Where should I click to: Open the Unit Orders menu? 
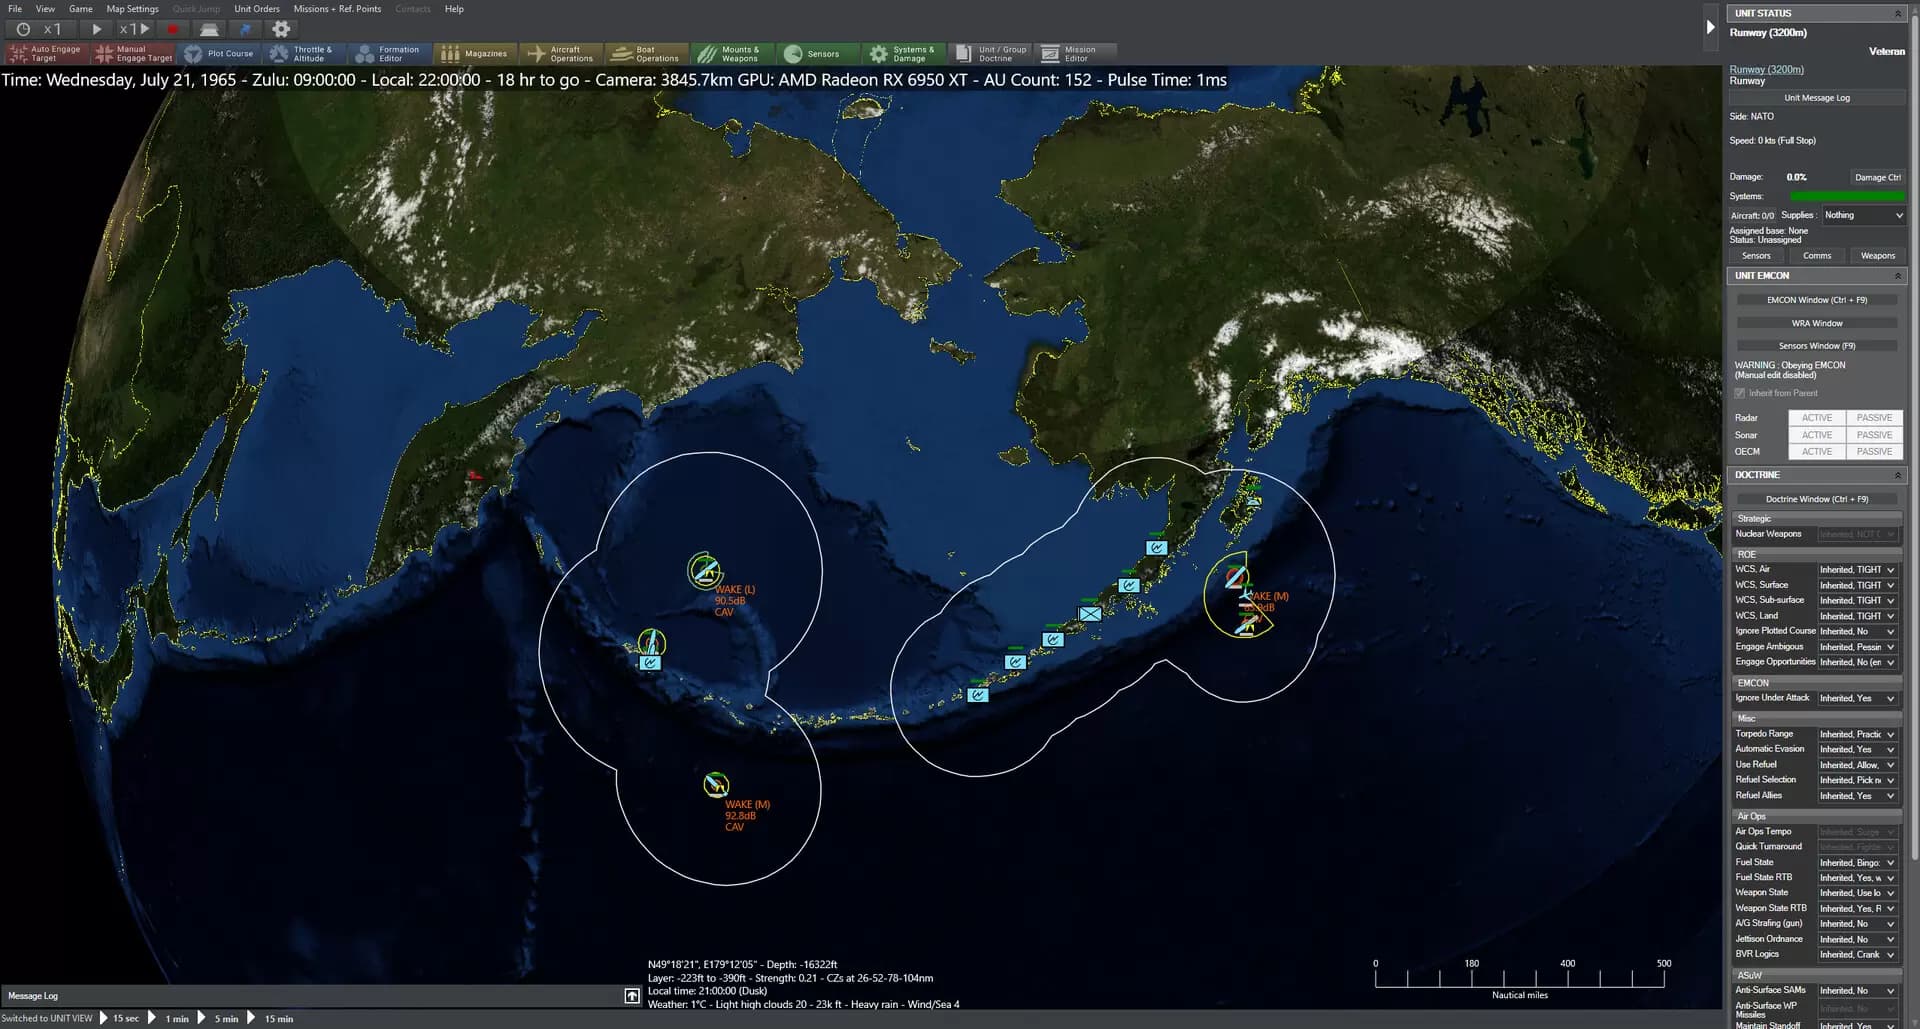click(x=257, y=9)
